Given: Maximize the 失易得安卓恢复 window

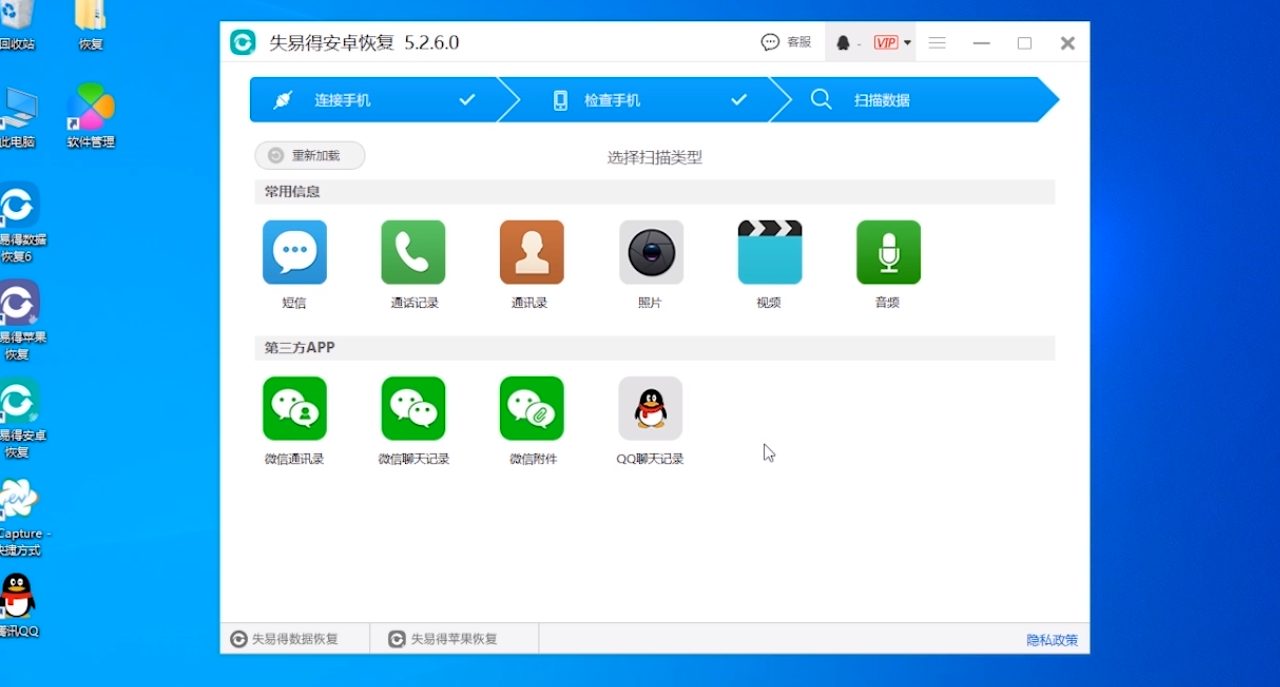Looking at the screenshot, I should (1025, 43).
